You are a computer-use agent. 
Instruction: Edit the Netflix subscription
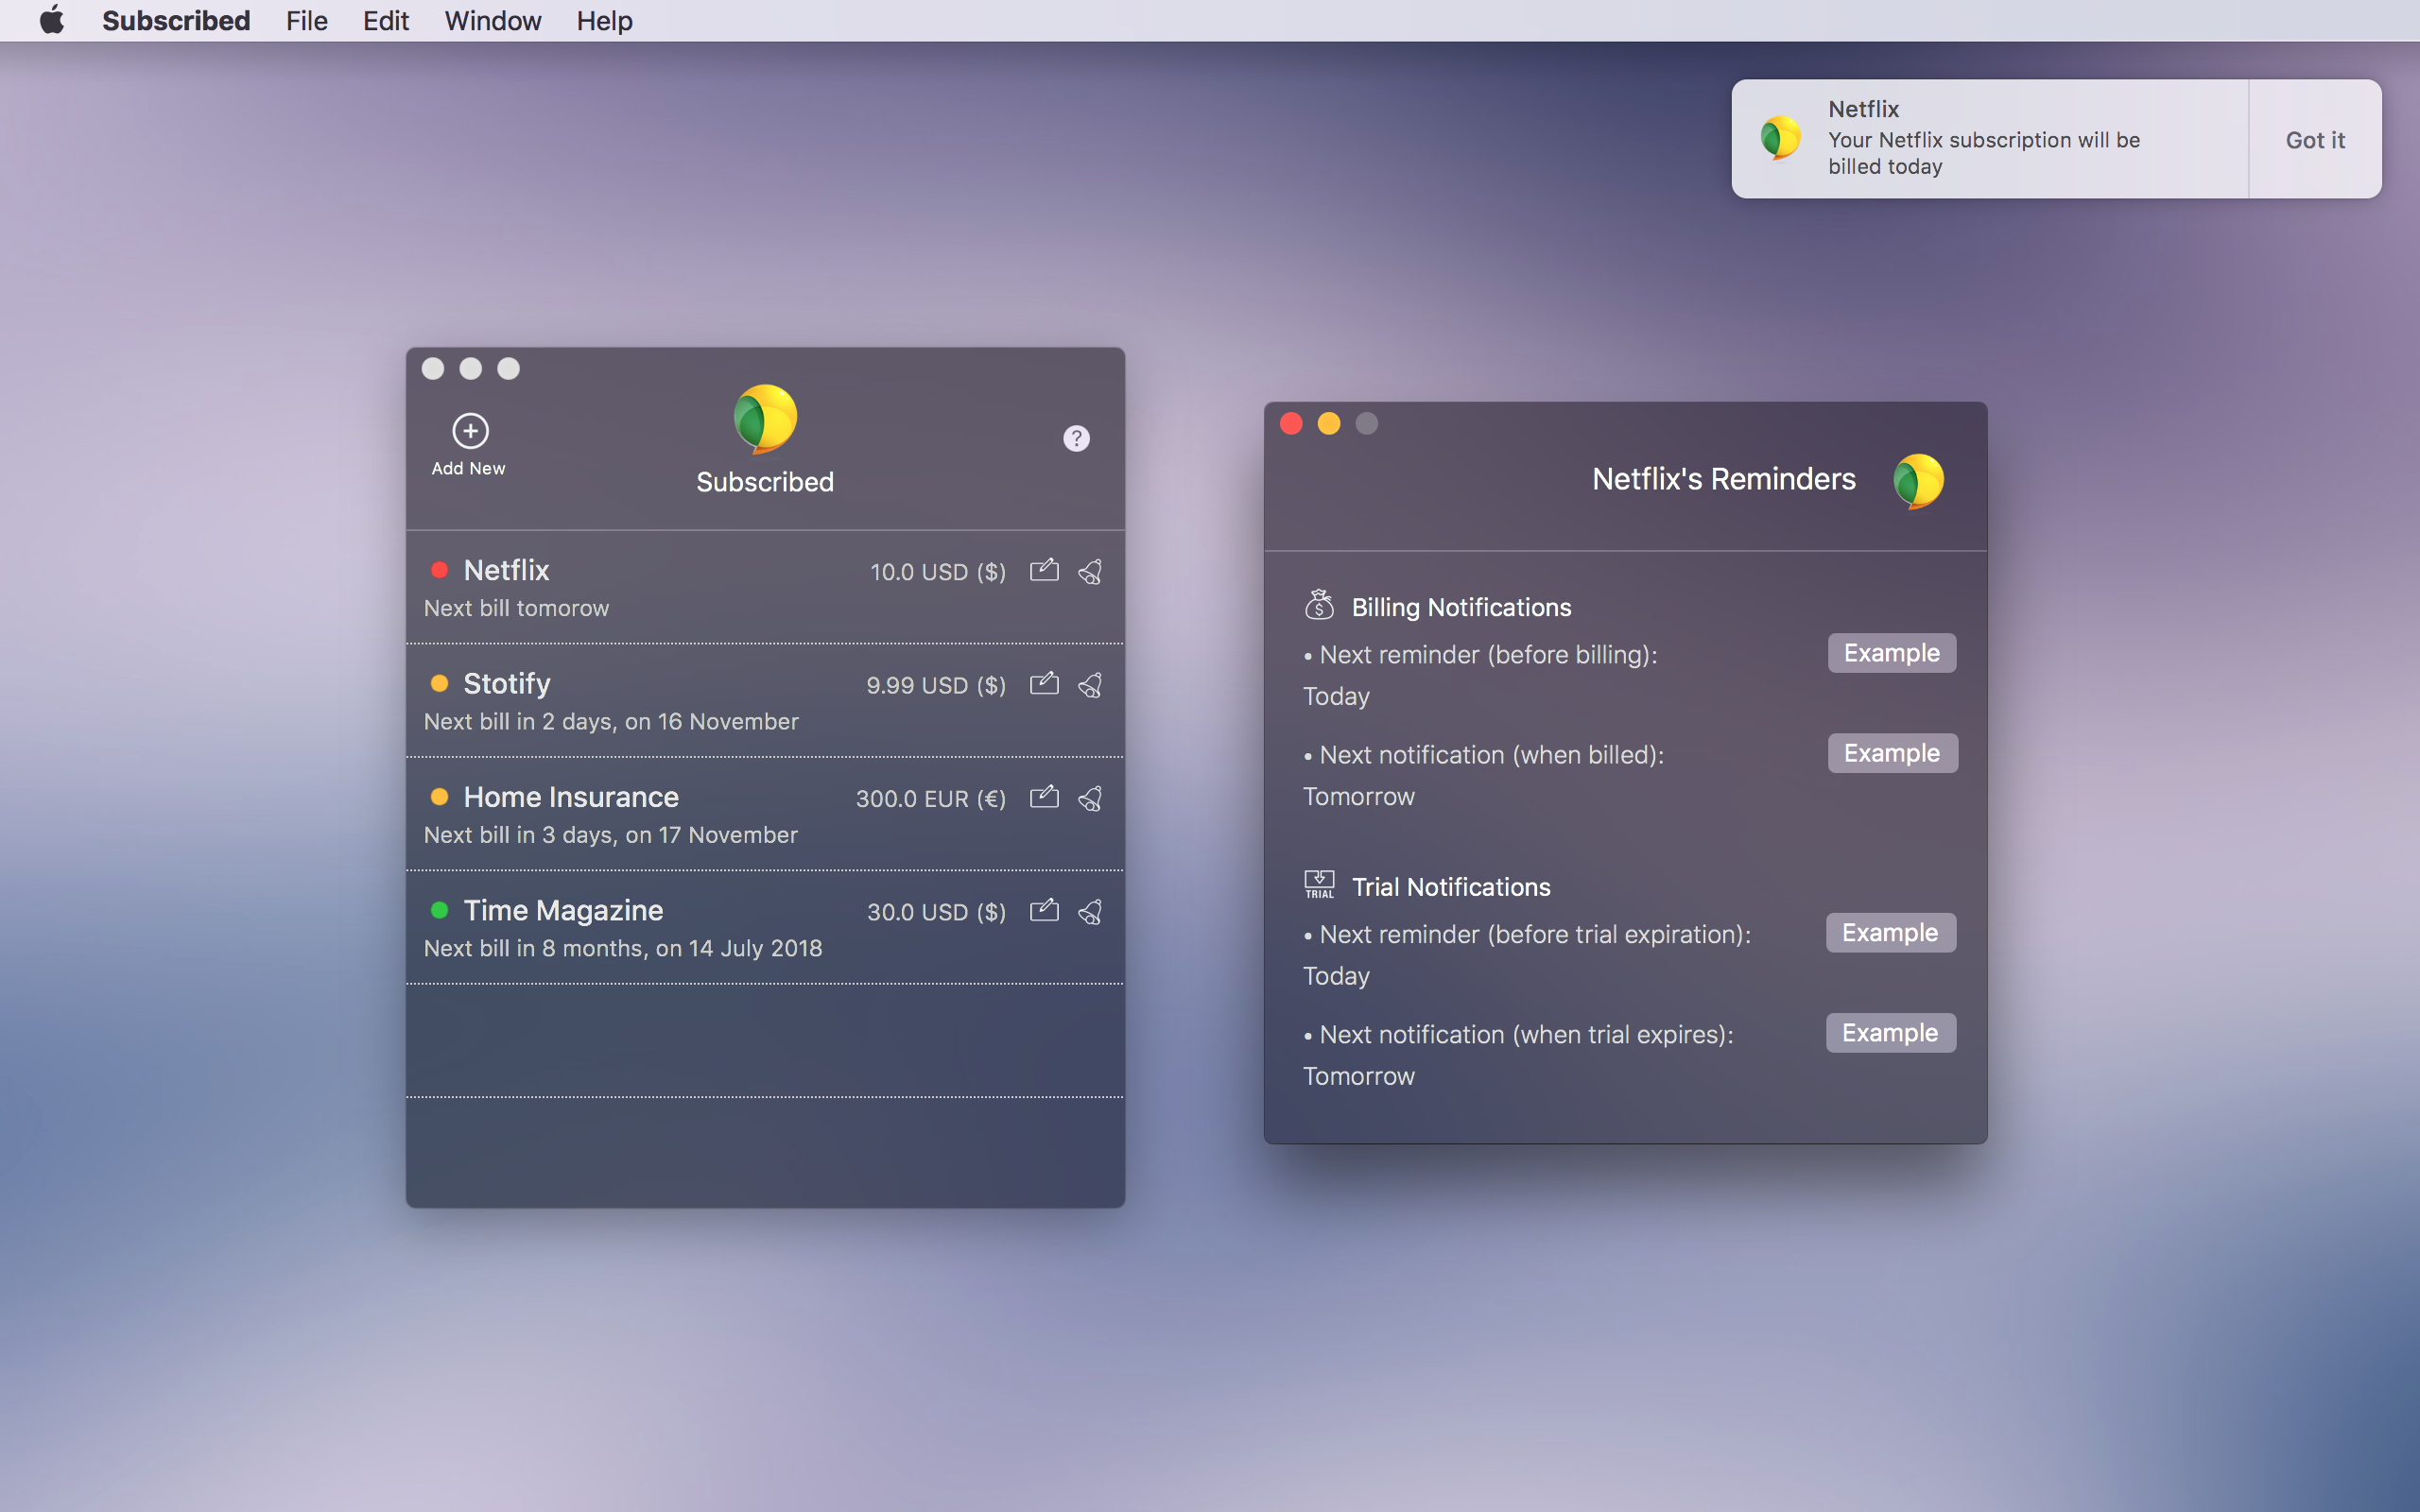pos(1044,570)
